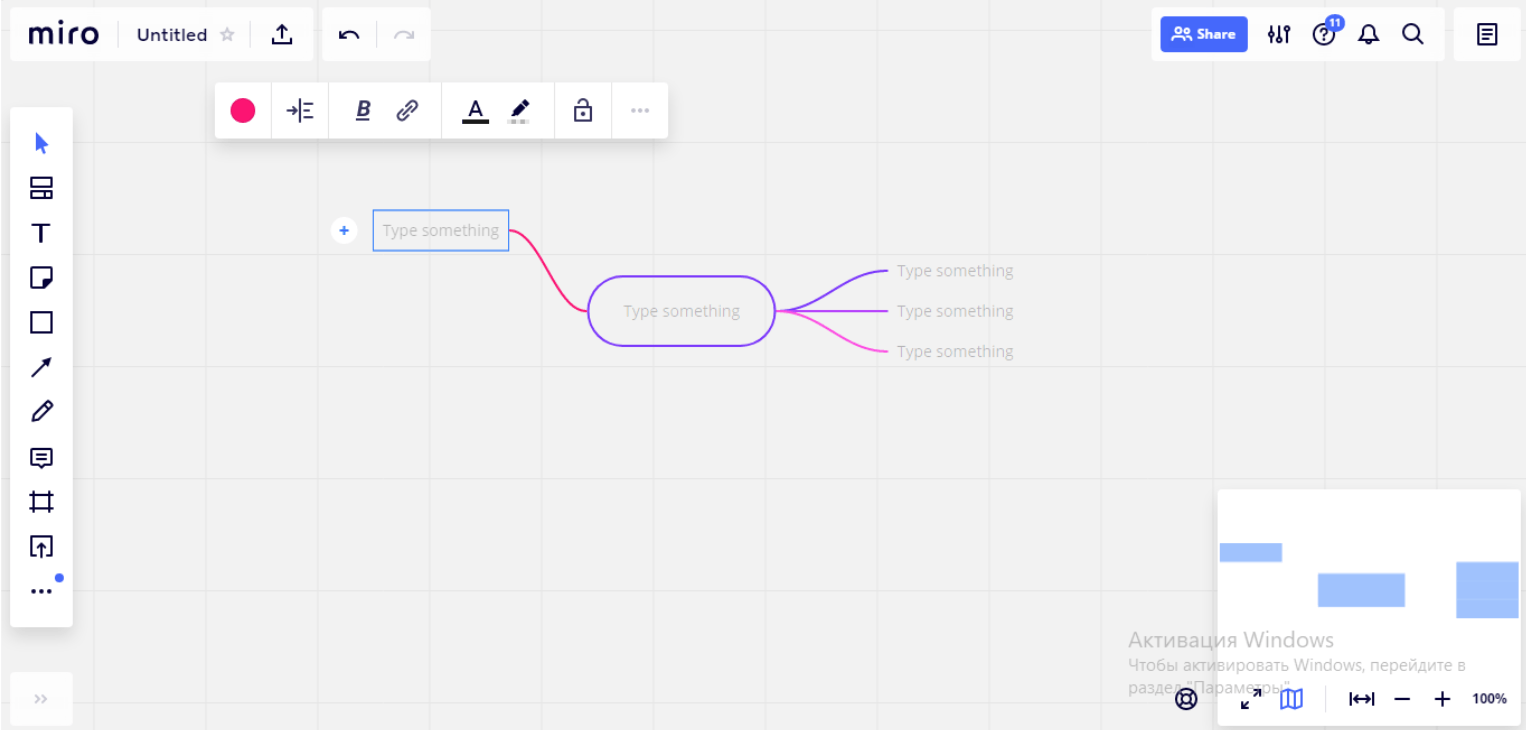Open more options in context toolbar
Screen dimensions: 1526x730
640,111
